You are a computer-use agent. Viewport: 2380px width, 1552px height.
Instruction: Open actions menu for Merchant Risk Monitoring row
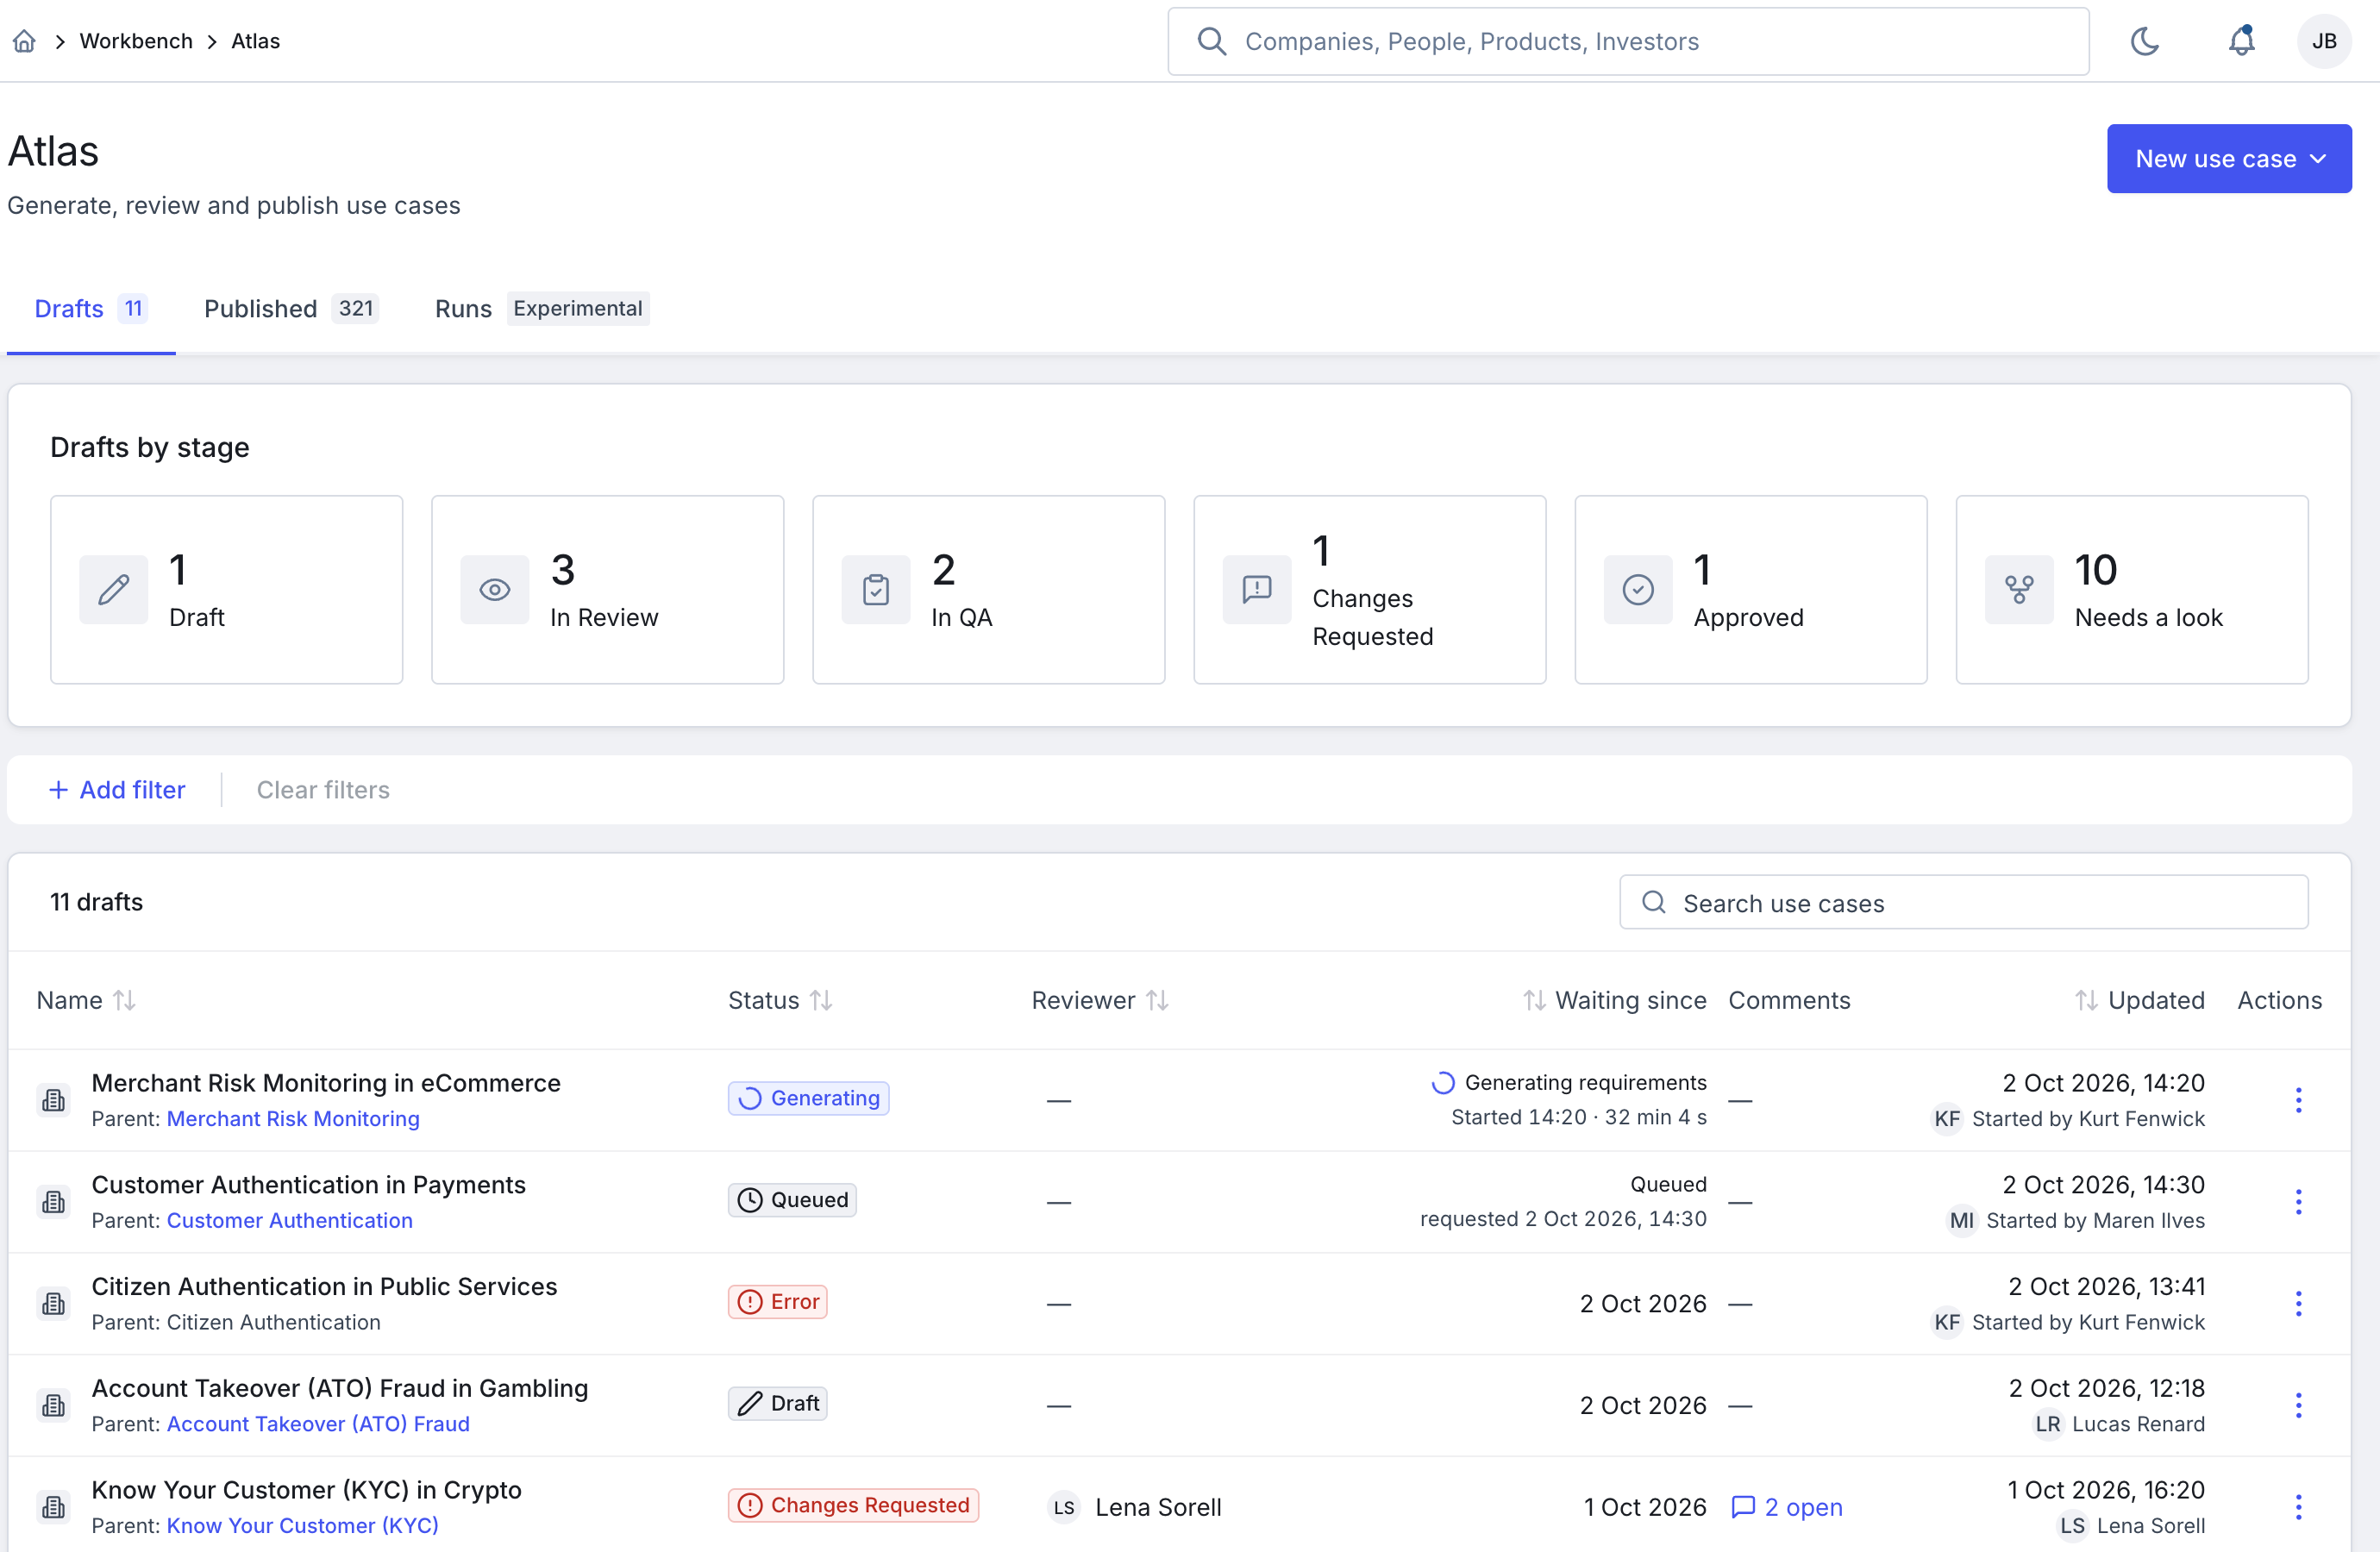(2298, 1100)
